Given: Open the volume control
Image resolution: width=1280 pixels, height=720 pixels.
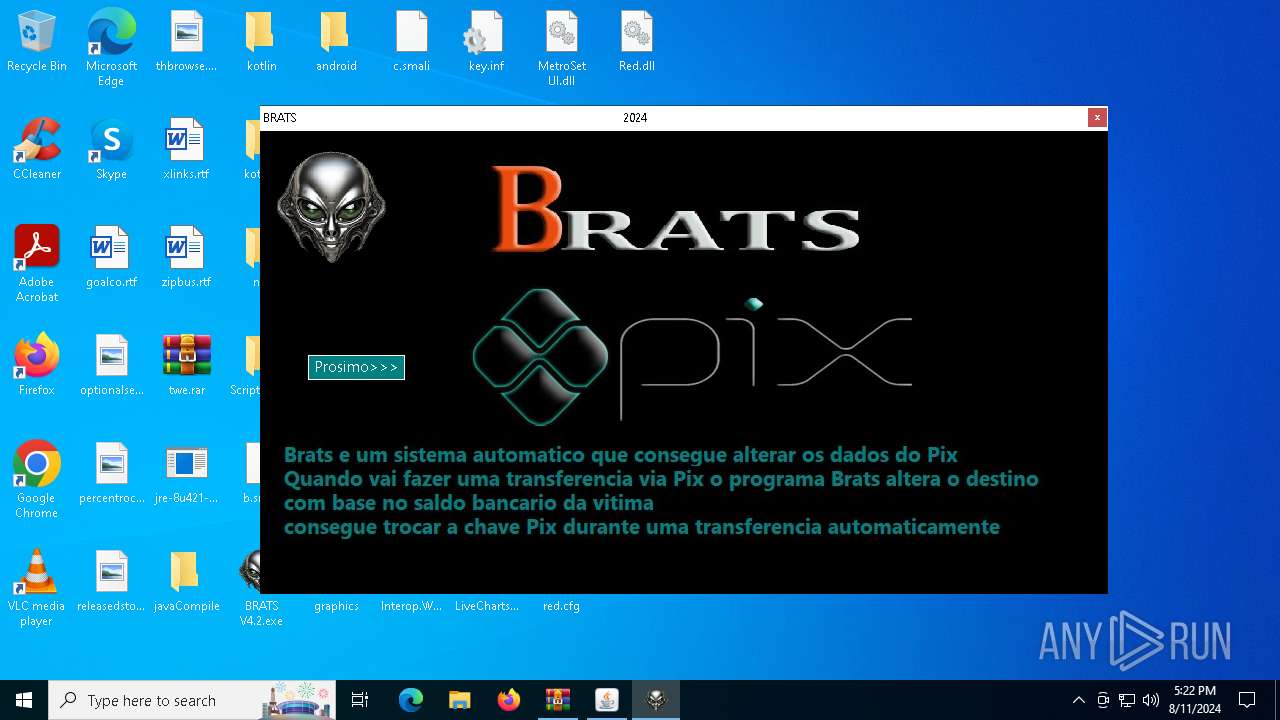Looking at the screenshot, I should pyautogui.click(x=1150, y=700).
